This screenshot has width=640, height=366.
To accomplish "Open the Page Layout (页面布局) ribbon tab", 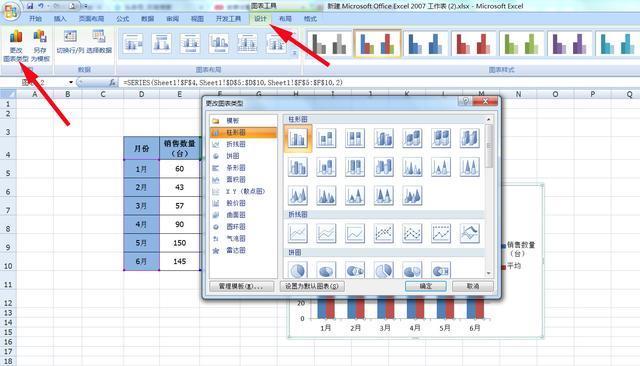I will click(91, 19).
